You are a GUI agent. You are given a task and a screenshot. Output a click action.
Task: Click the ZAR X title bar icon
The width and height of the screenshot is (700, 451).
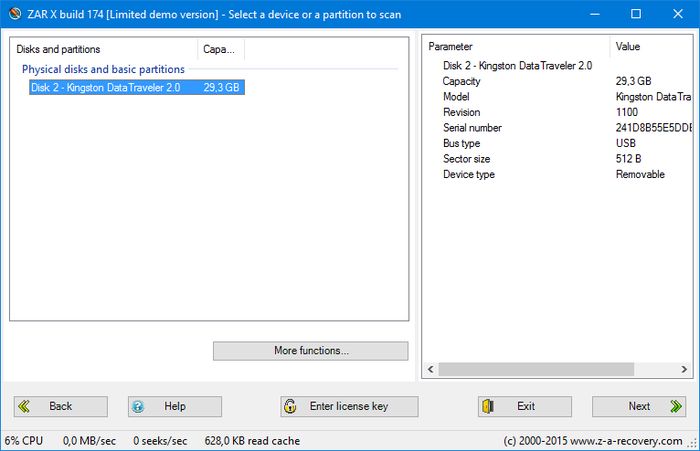click(14, 14)
